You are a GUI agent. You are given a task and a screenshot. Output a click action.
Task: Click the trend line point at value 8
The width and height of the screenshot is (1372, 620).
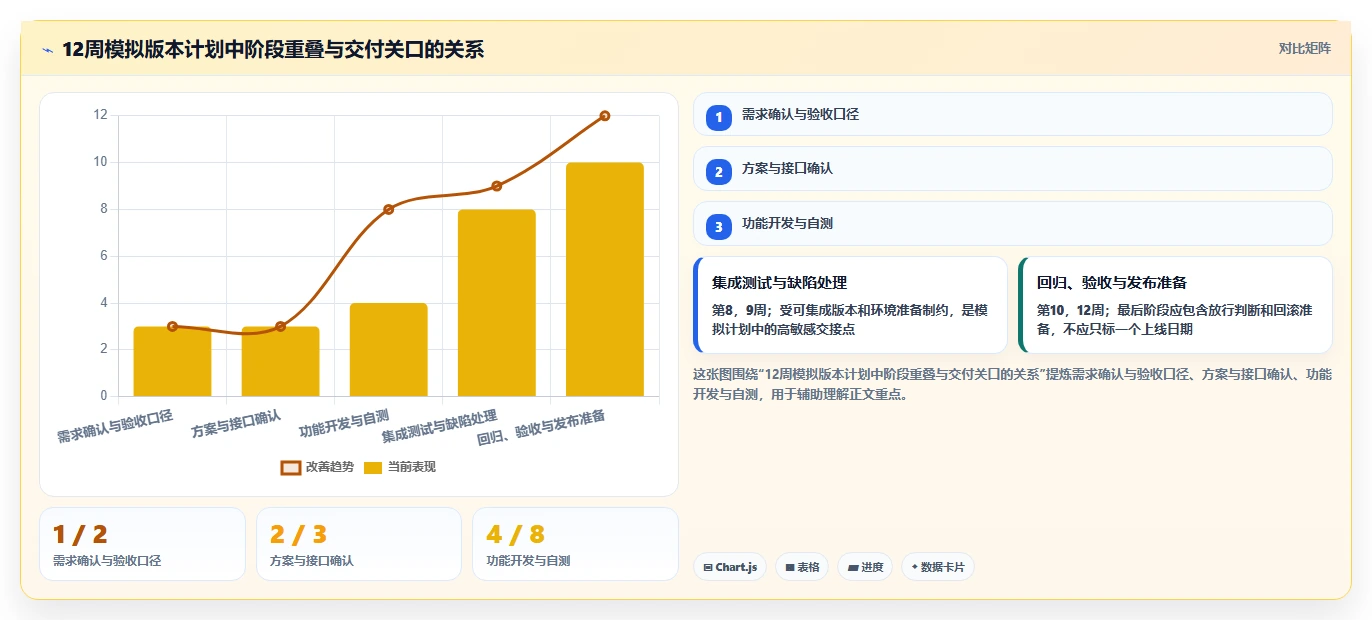tap(388, 209)
